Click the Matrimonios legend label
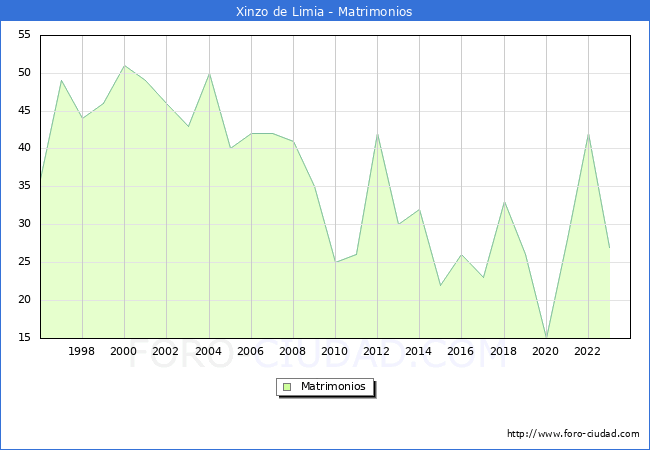This screenshot has height=450, width=650. 333,386
